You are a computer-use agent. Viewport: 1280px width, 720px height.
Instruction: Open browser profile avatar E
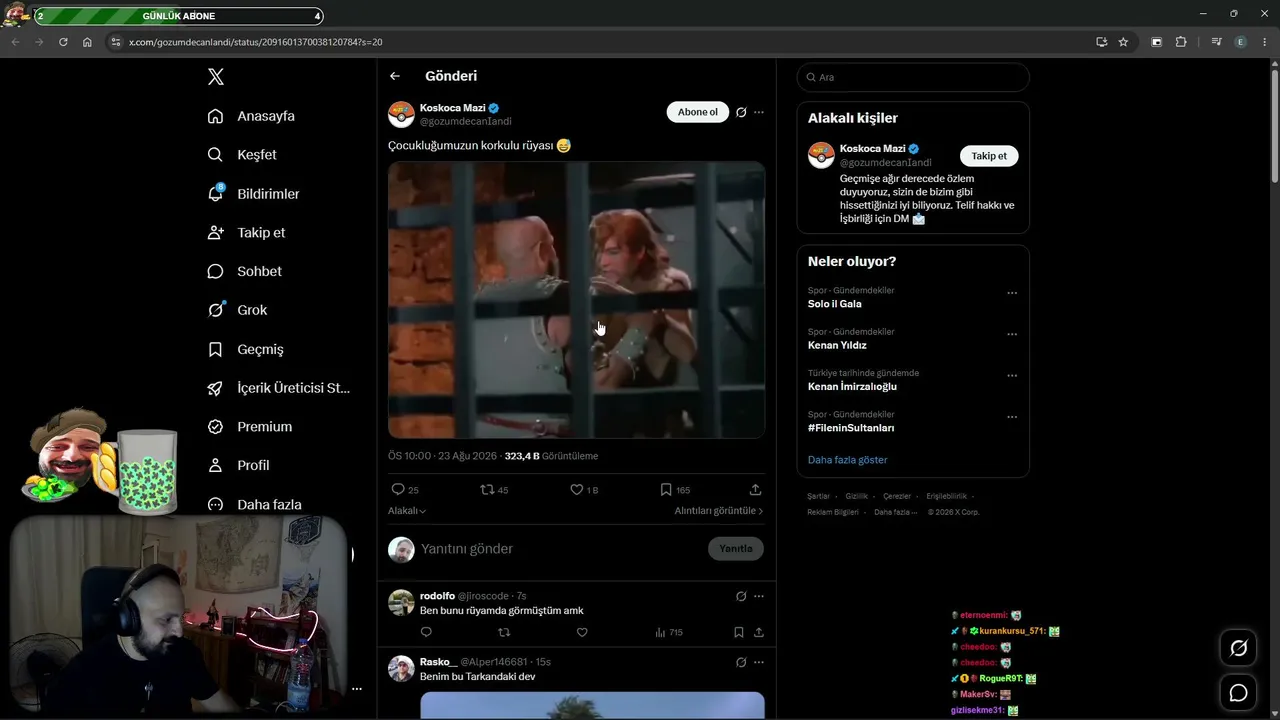(x=1241, y=42)
